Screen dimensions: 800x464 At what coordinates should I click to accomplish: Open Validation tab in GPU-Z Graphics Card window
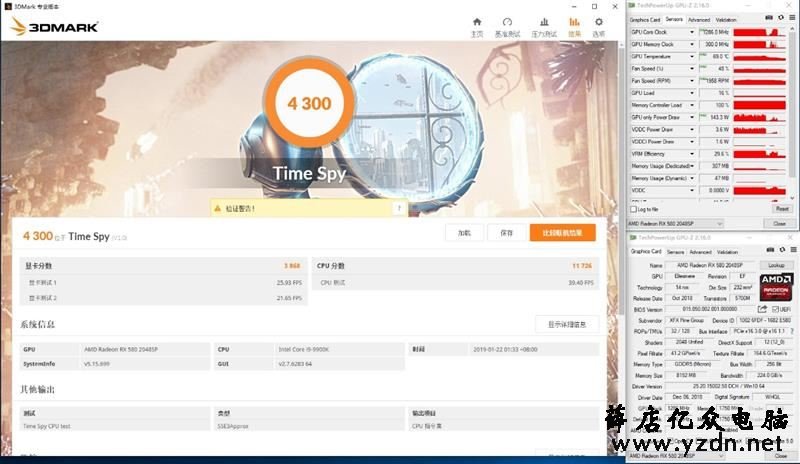[728, 252]
